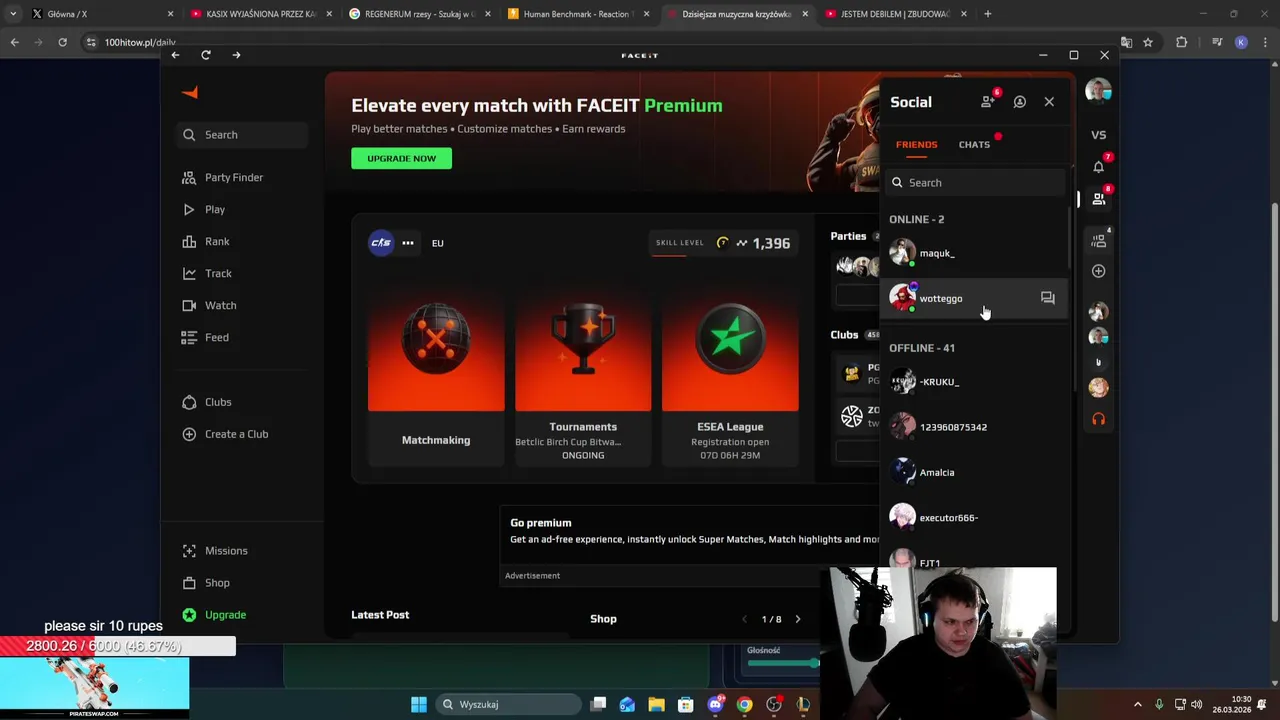Adjust the Głośność volume slider

click(x=783, y=662)
